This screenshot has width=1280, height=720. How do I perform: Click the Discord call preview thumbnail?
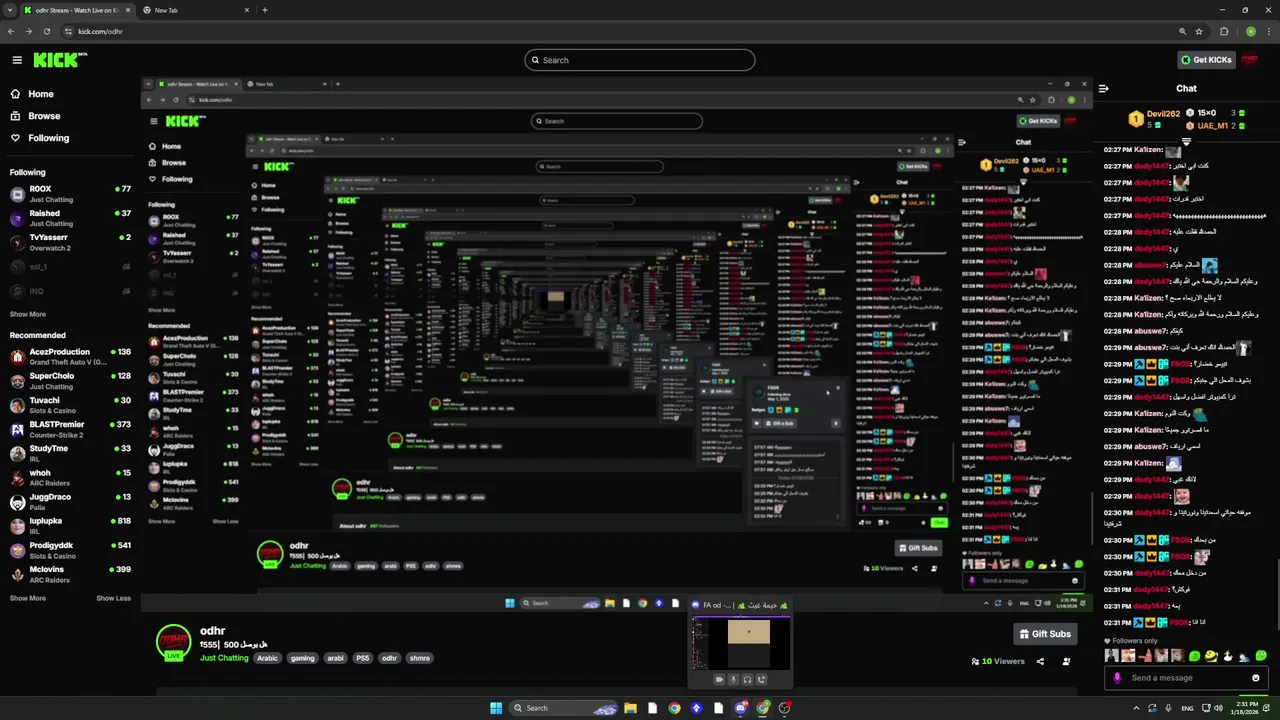click(740, 644)
